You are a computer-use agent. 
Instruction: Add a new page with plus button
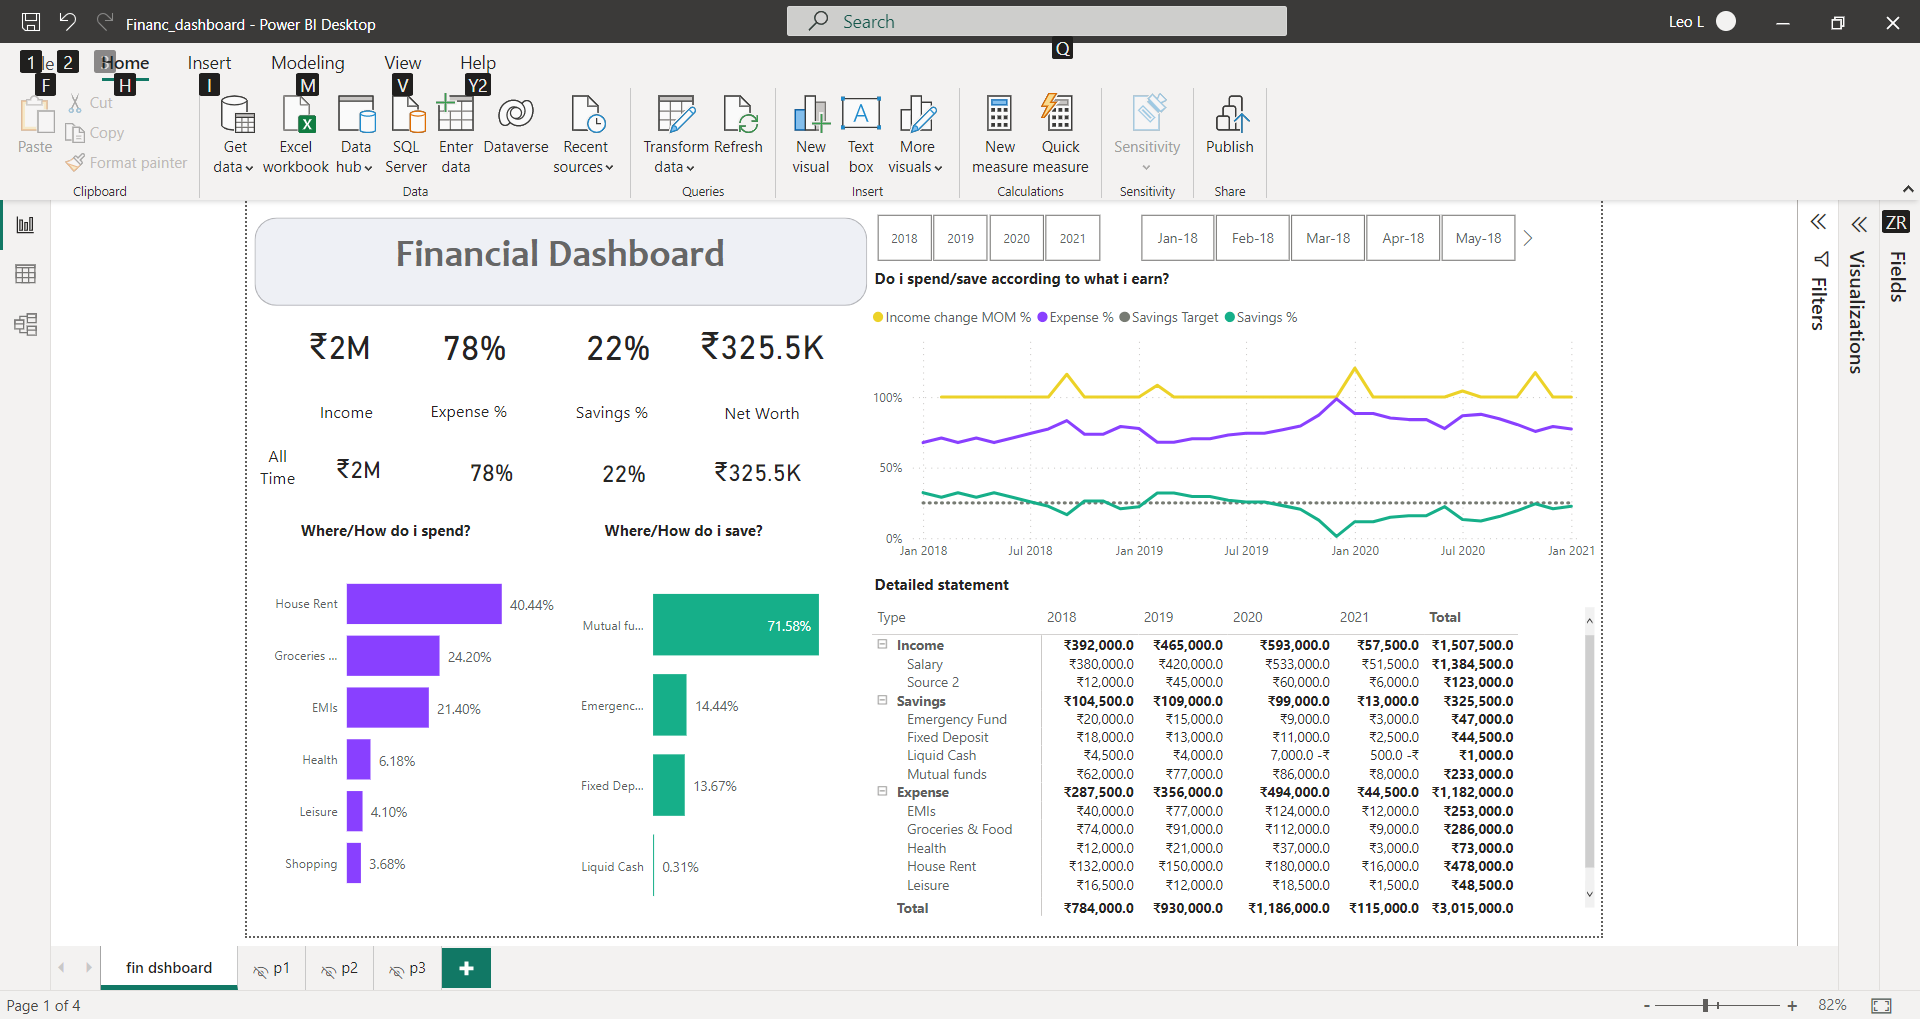466,968
